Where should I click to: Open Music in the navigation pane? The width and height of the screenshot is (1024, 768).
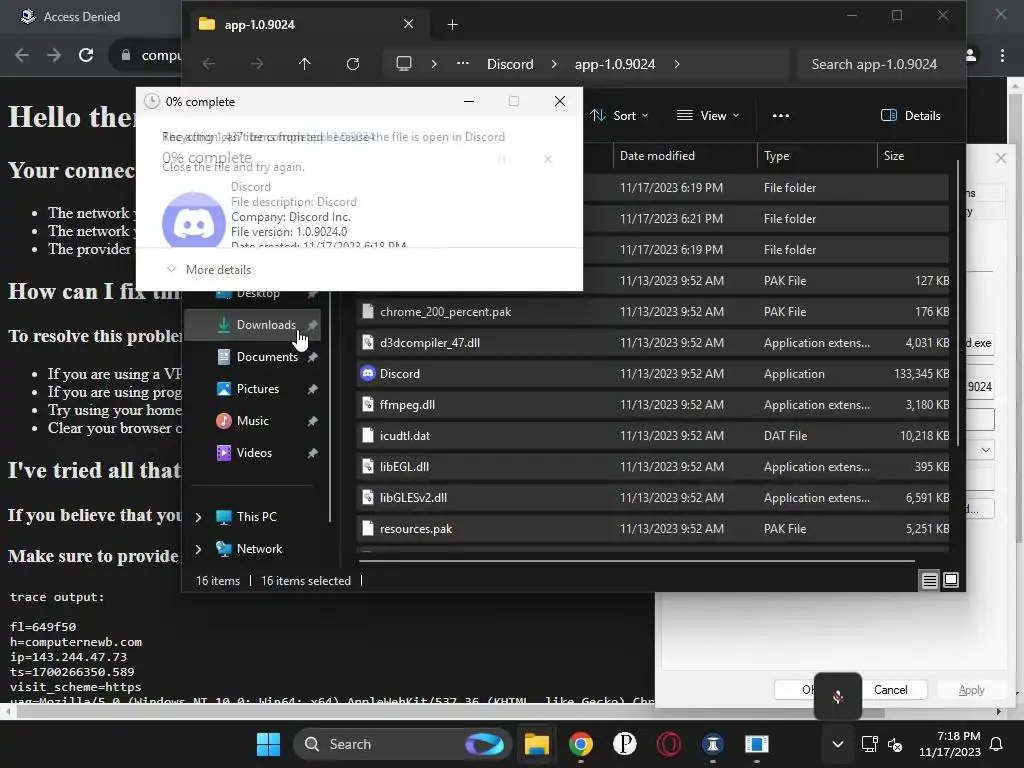click(x=253, y=421)
